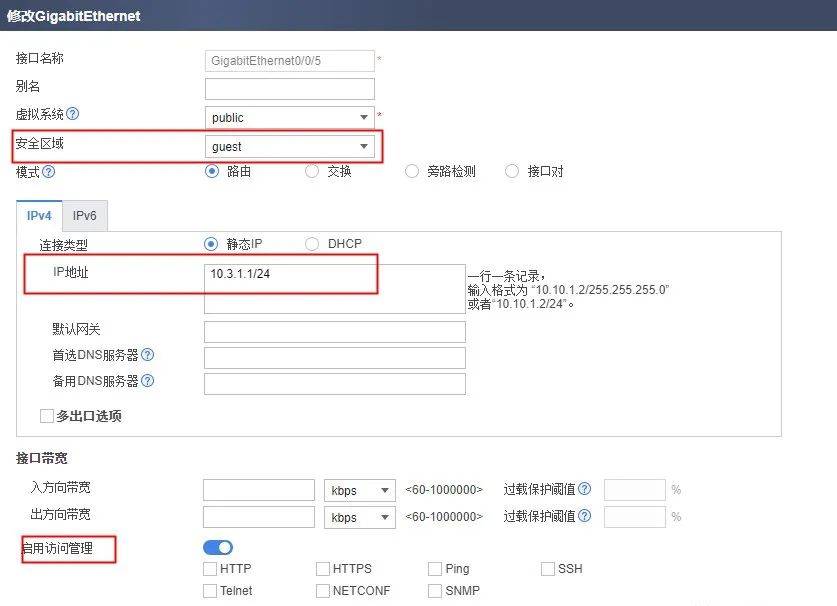This screenshot has height=606, width=837.
Task: Open the 虚拟系统 public dropdown
Action: (289, 117)
